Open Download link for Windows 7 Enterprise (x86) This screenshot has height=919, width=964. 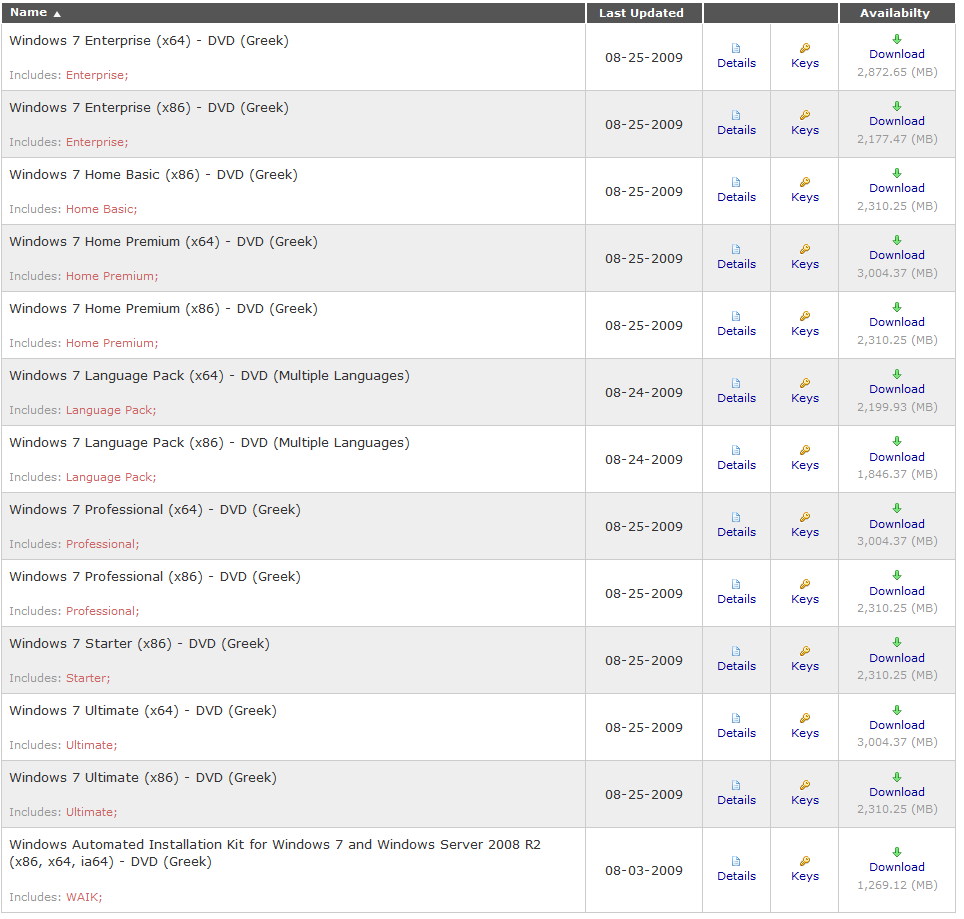pos(896,121)
